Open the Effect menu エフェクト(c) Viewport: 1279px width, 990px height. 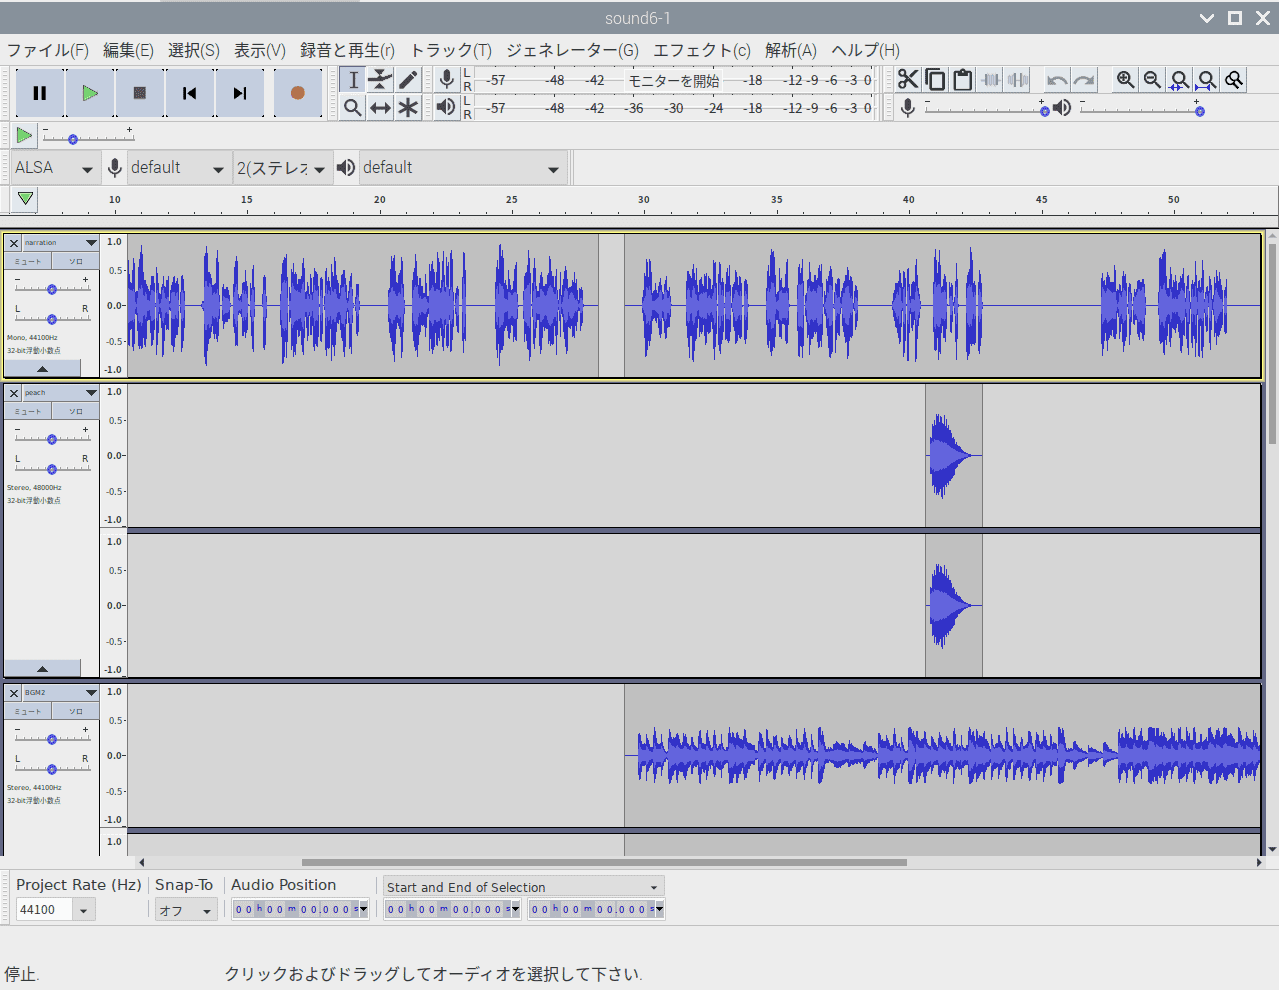pos(702,50)
